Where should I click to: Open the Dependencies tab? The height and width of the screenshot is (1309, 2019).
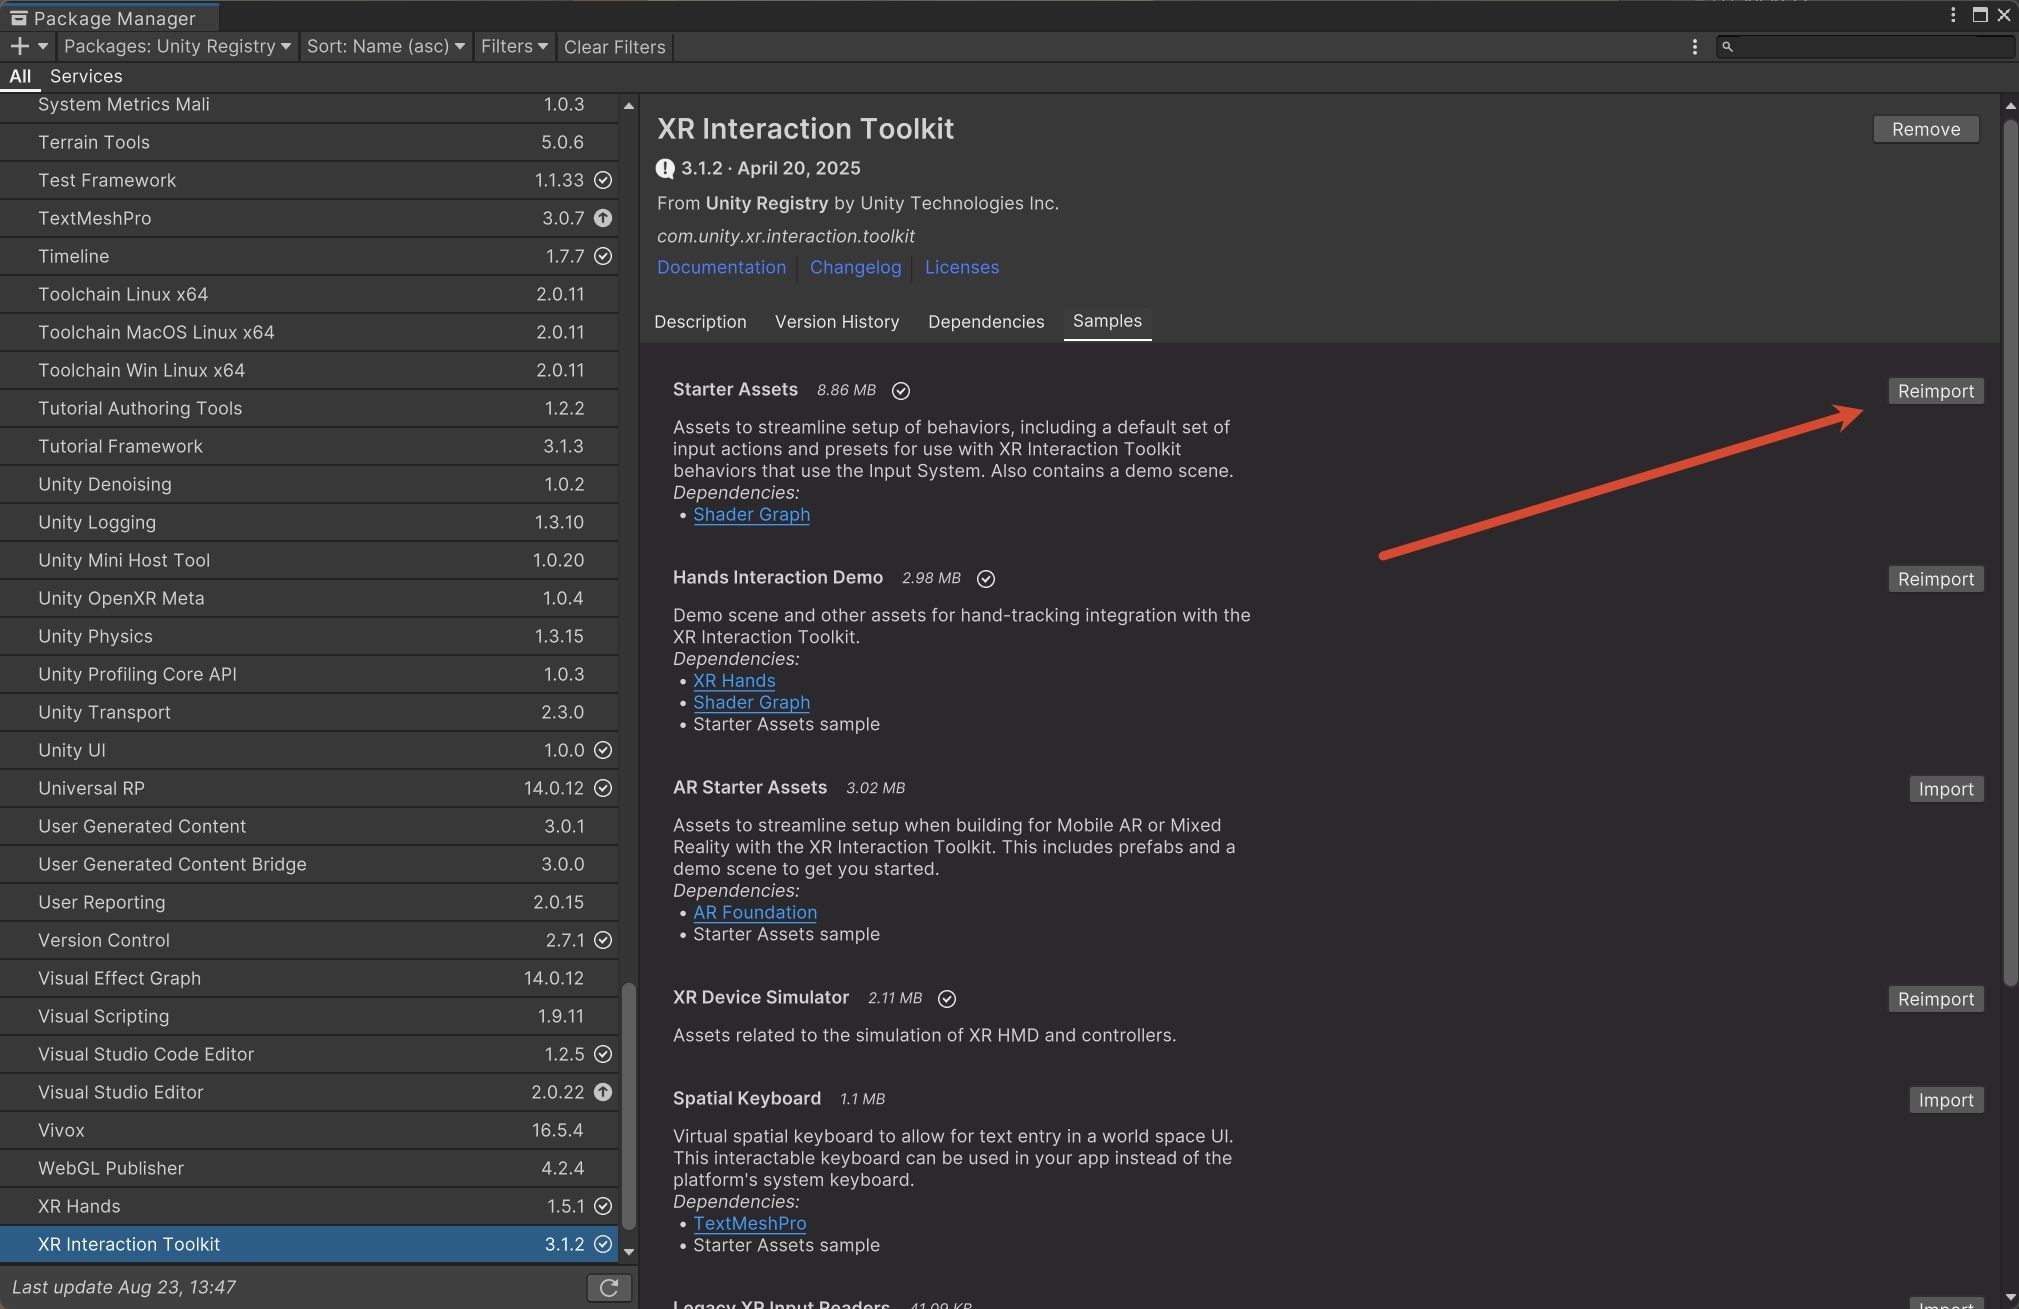(986, 322)
